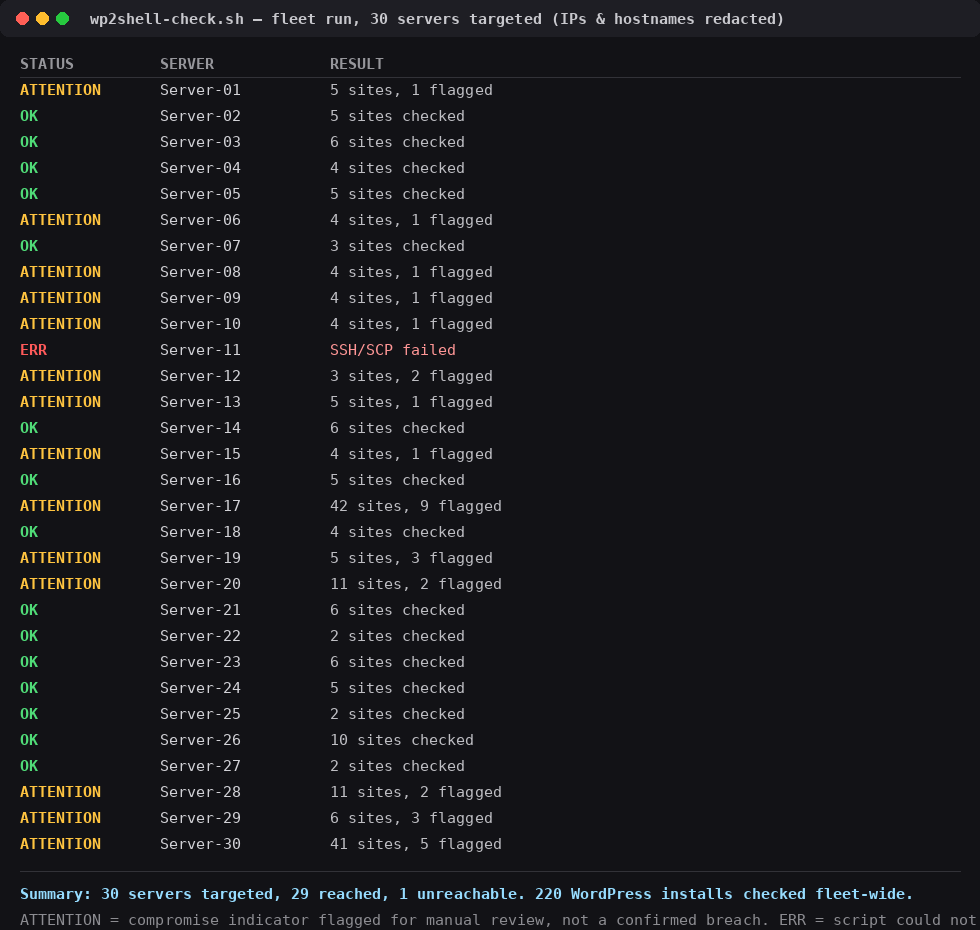This screenshot has height=930, width=980.
Task: Select the Server-28 name
Action: [200, 792]
